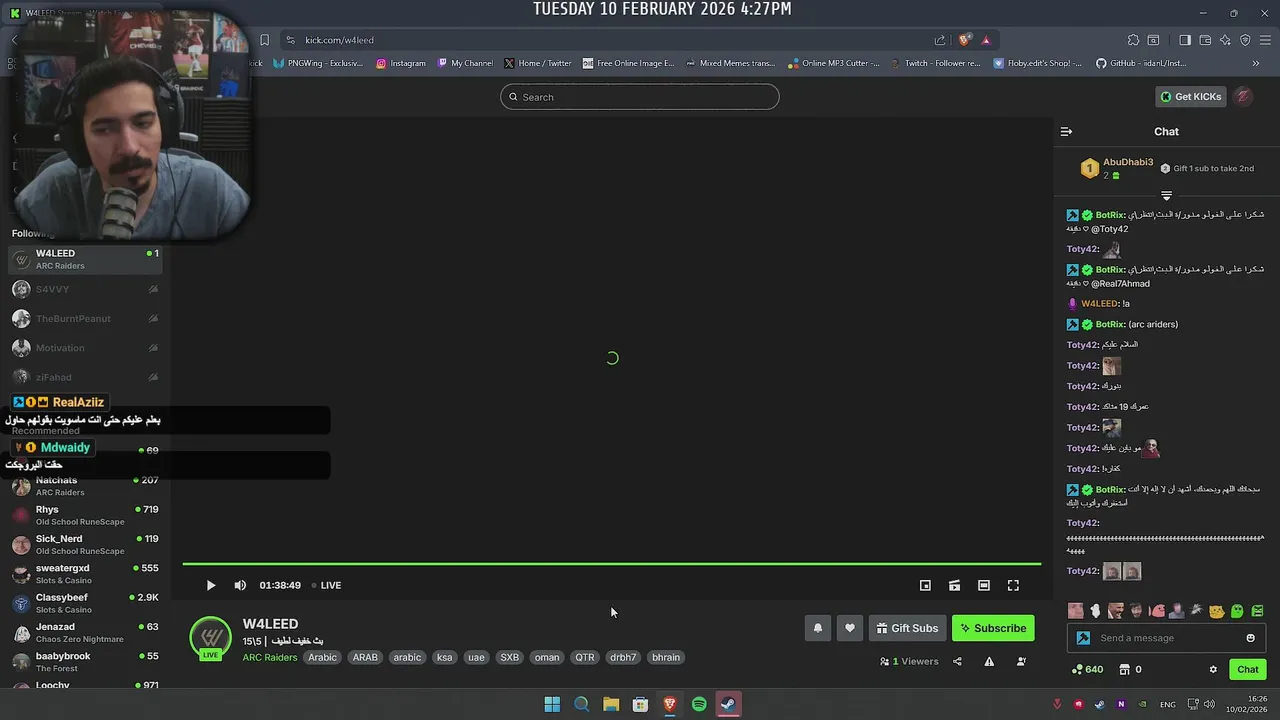Open Natchats channel in the sidebar
Screen dimensions: 1280x720
(x=84, y=486)
